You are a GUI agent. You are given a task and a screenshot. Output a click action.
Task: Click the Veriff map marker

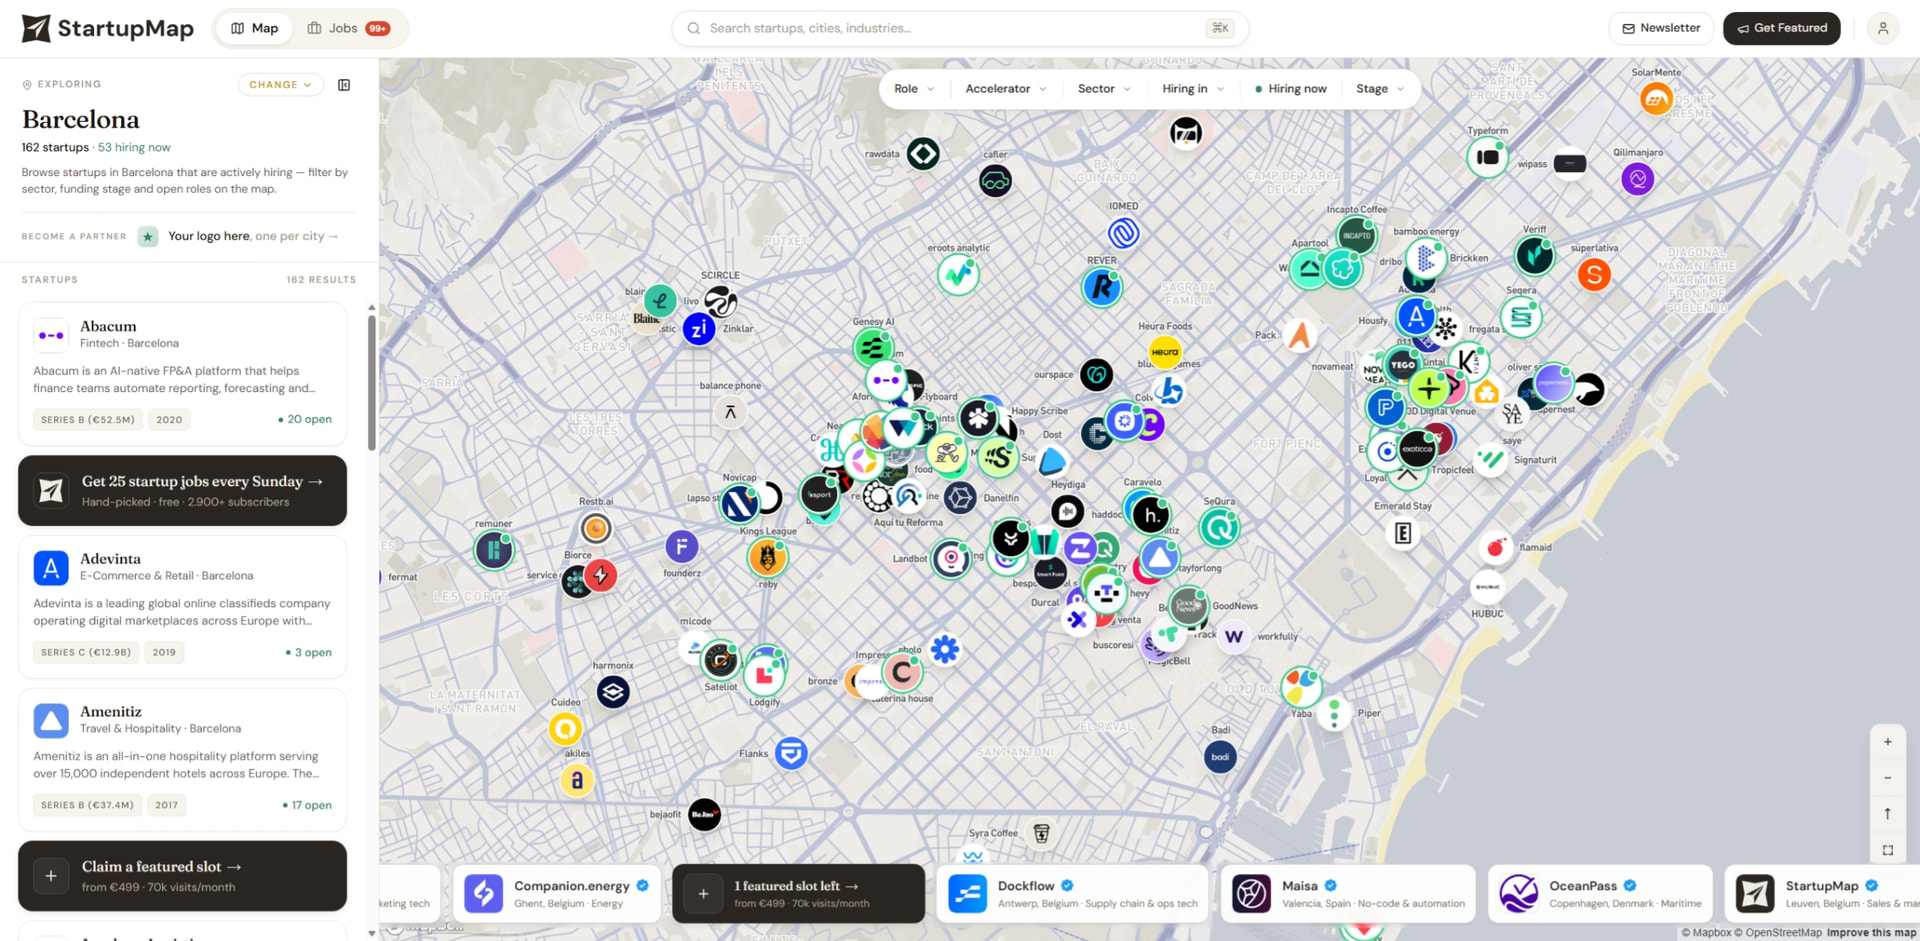(1534, 256)
